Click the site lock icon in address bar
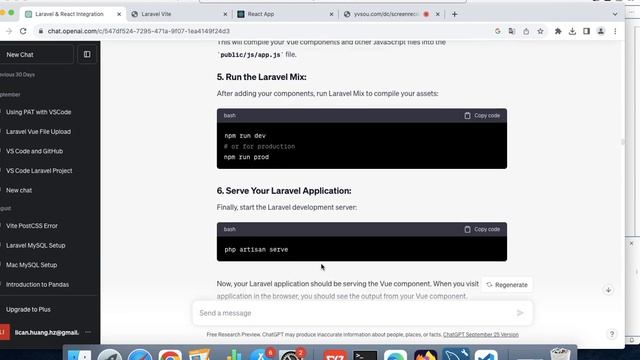This screenshot has width=640, height=360. click(x=40, y=31)
